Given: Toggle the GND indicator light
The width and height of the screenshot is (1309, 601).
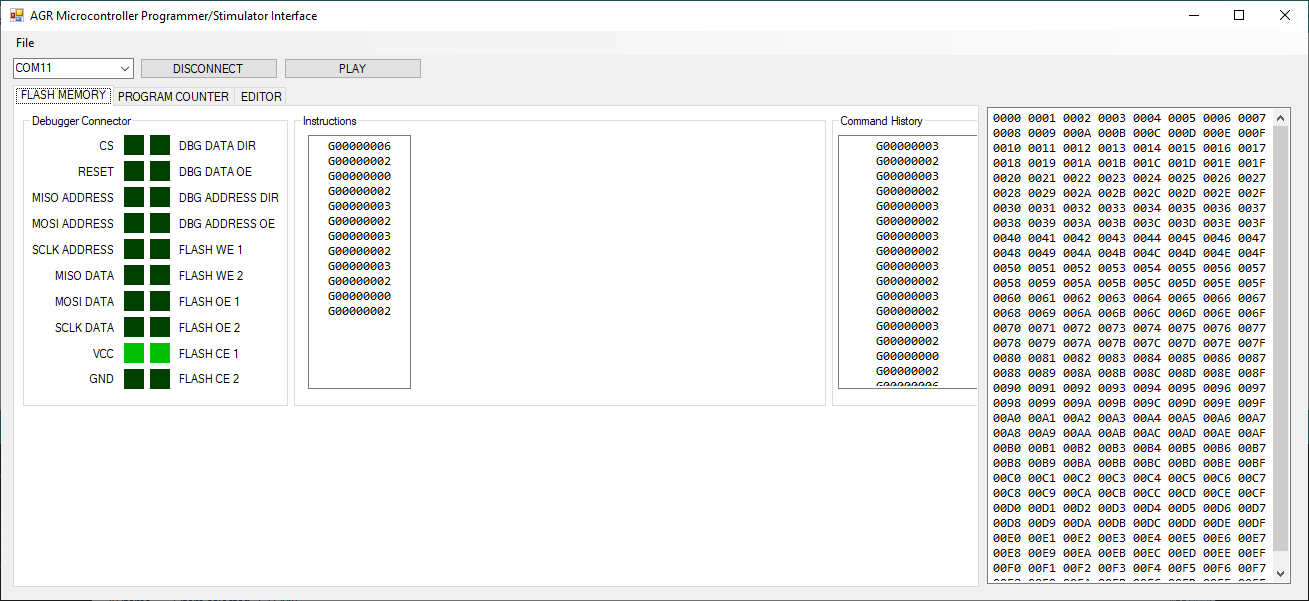Looking at the screenshot, I should (x=134, y=378).
